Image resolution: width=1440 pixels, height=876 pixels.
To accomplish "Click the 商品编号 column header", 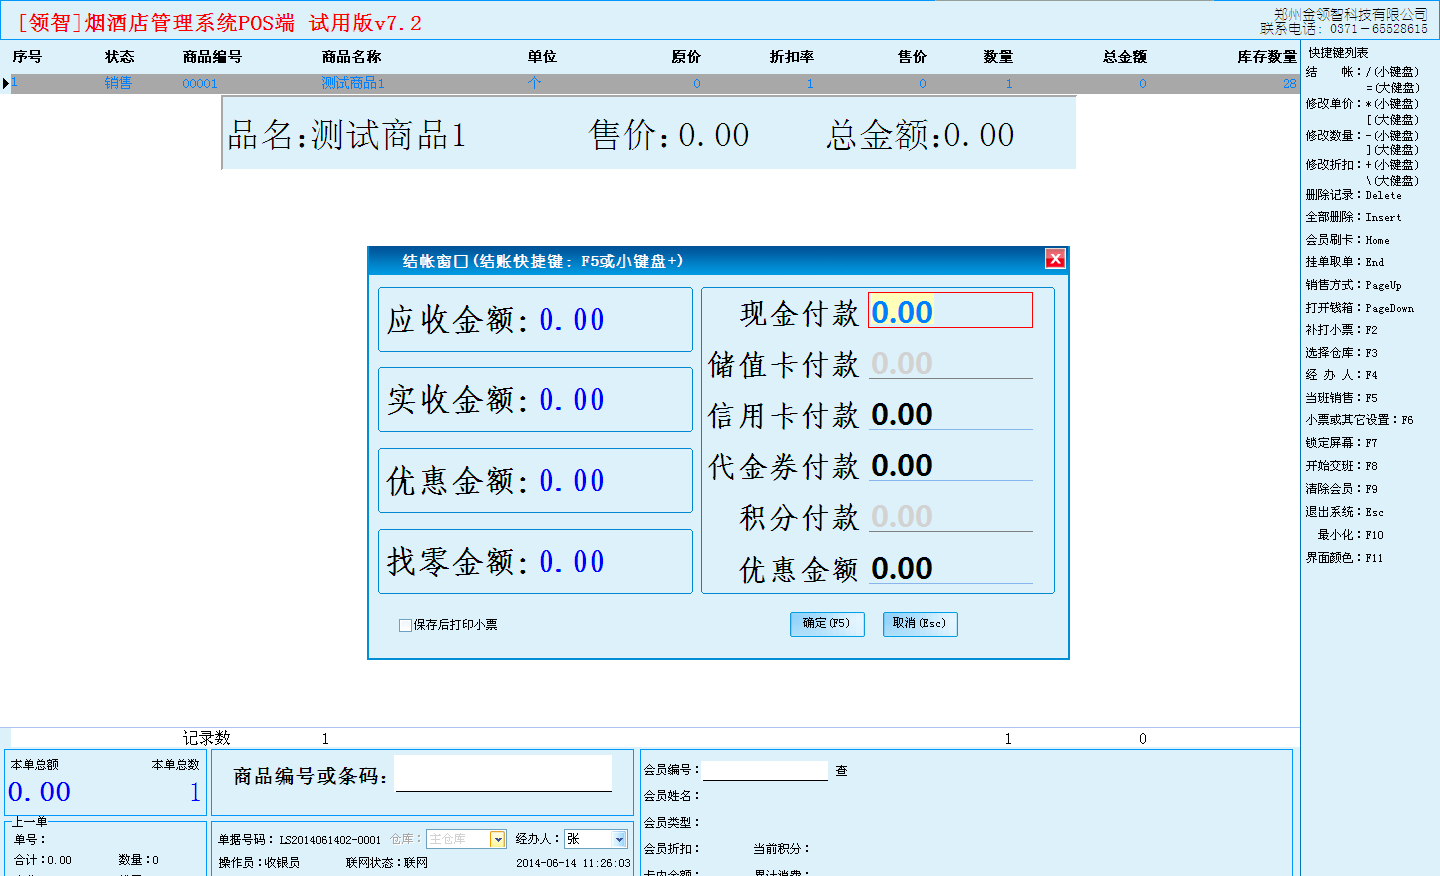I will (x=212, y=57).
